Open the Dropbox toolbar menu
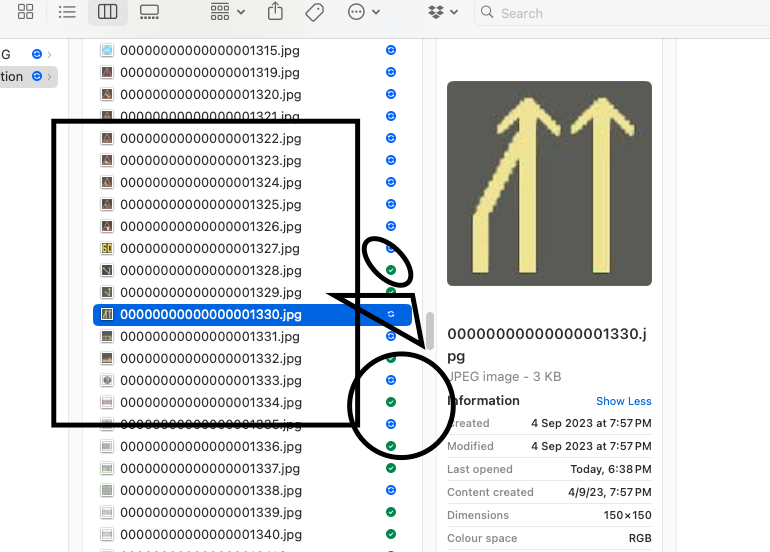Image resolution: width=770 pixels, height=552 pixels. tap(443, 12)
